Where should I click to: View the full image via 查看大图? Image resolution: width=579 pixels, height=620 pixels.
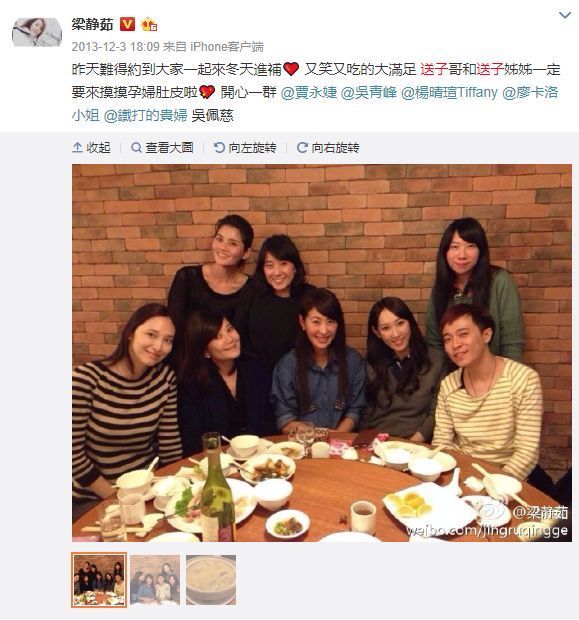[x=162, y=148]
